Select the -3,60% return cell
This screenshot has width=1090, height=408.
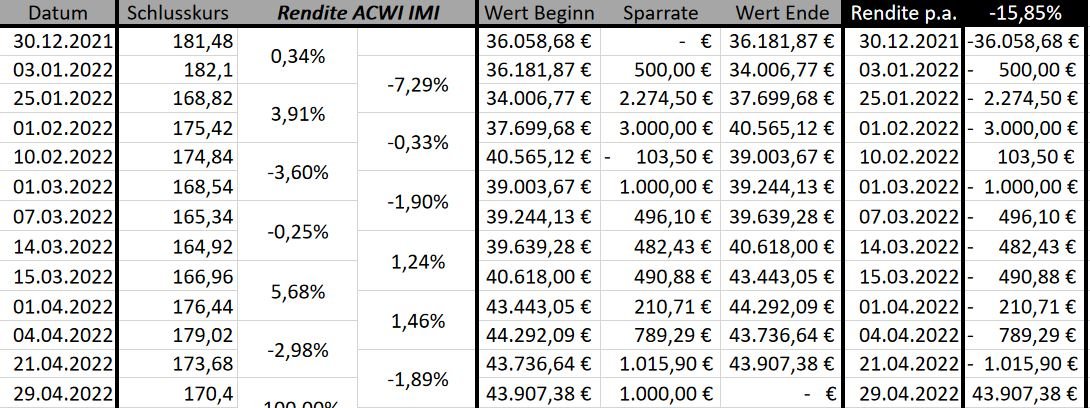pyautogui.click(x=298, y=170)
